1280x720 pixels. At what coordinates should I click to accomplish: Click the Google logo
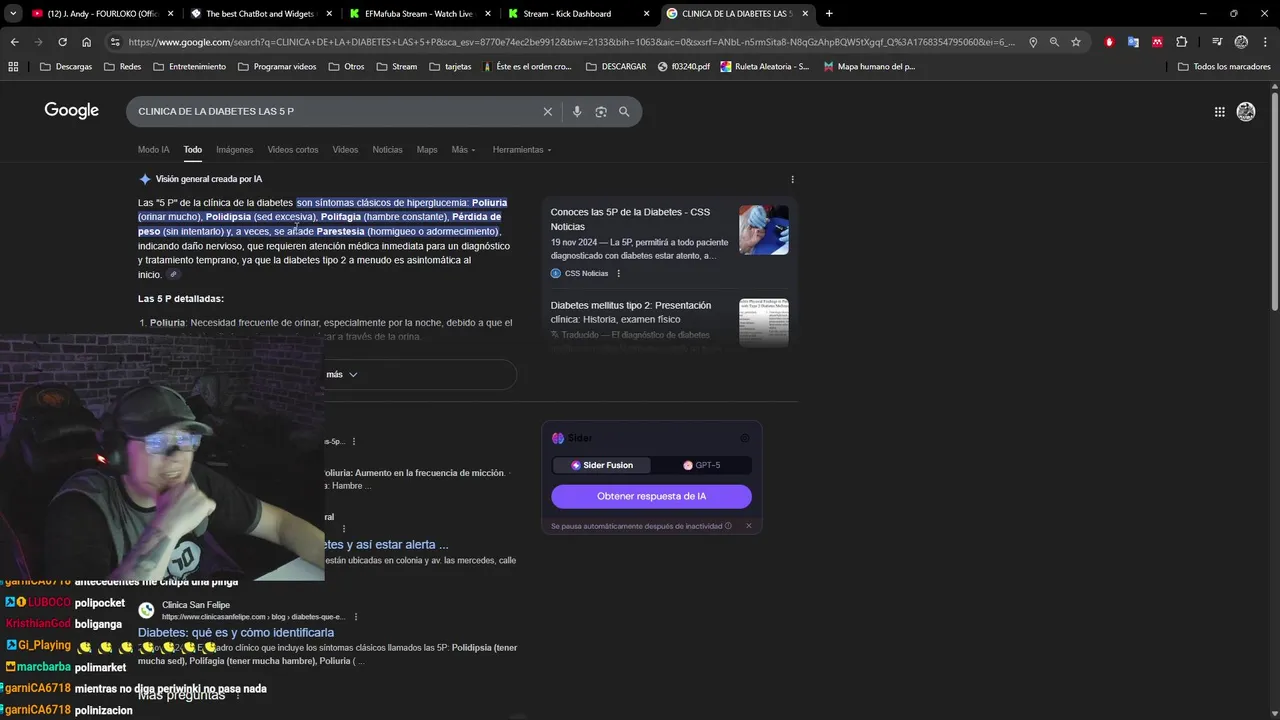pos(71,110)
